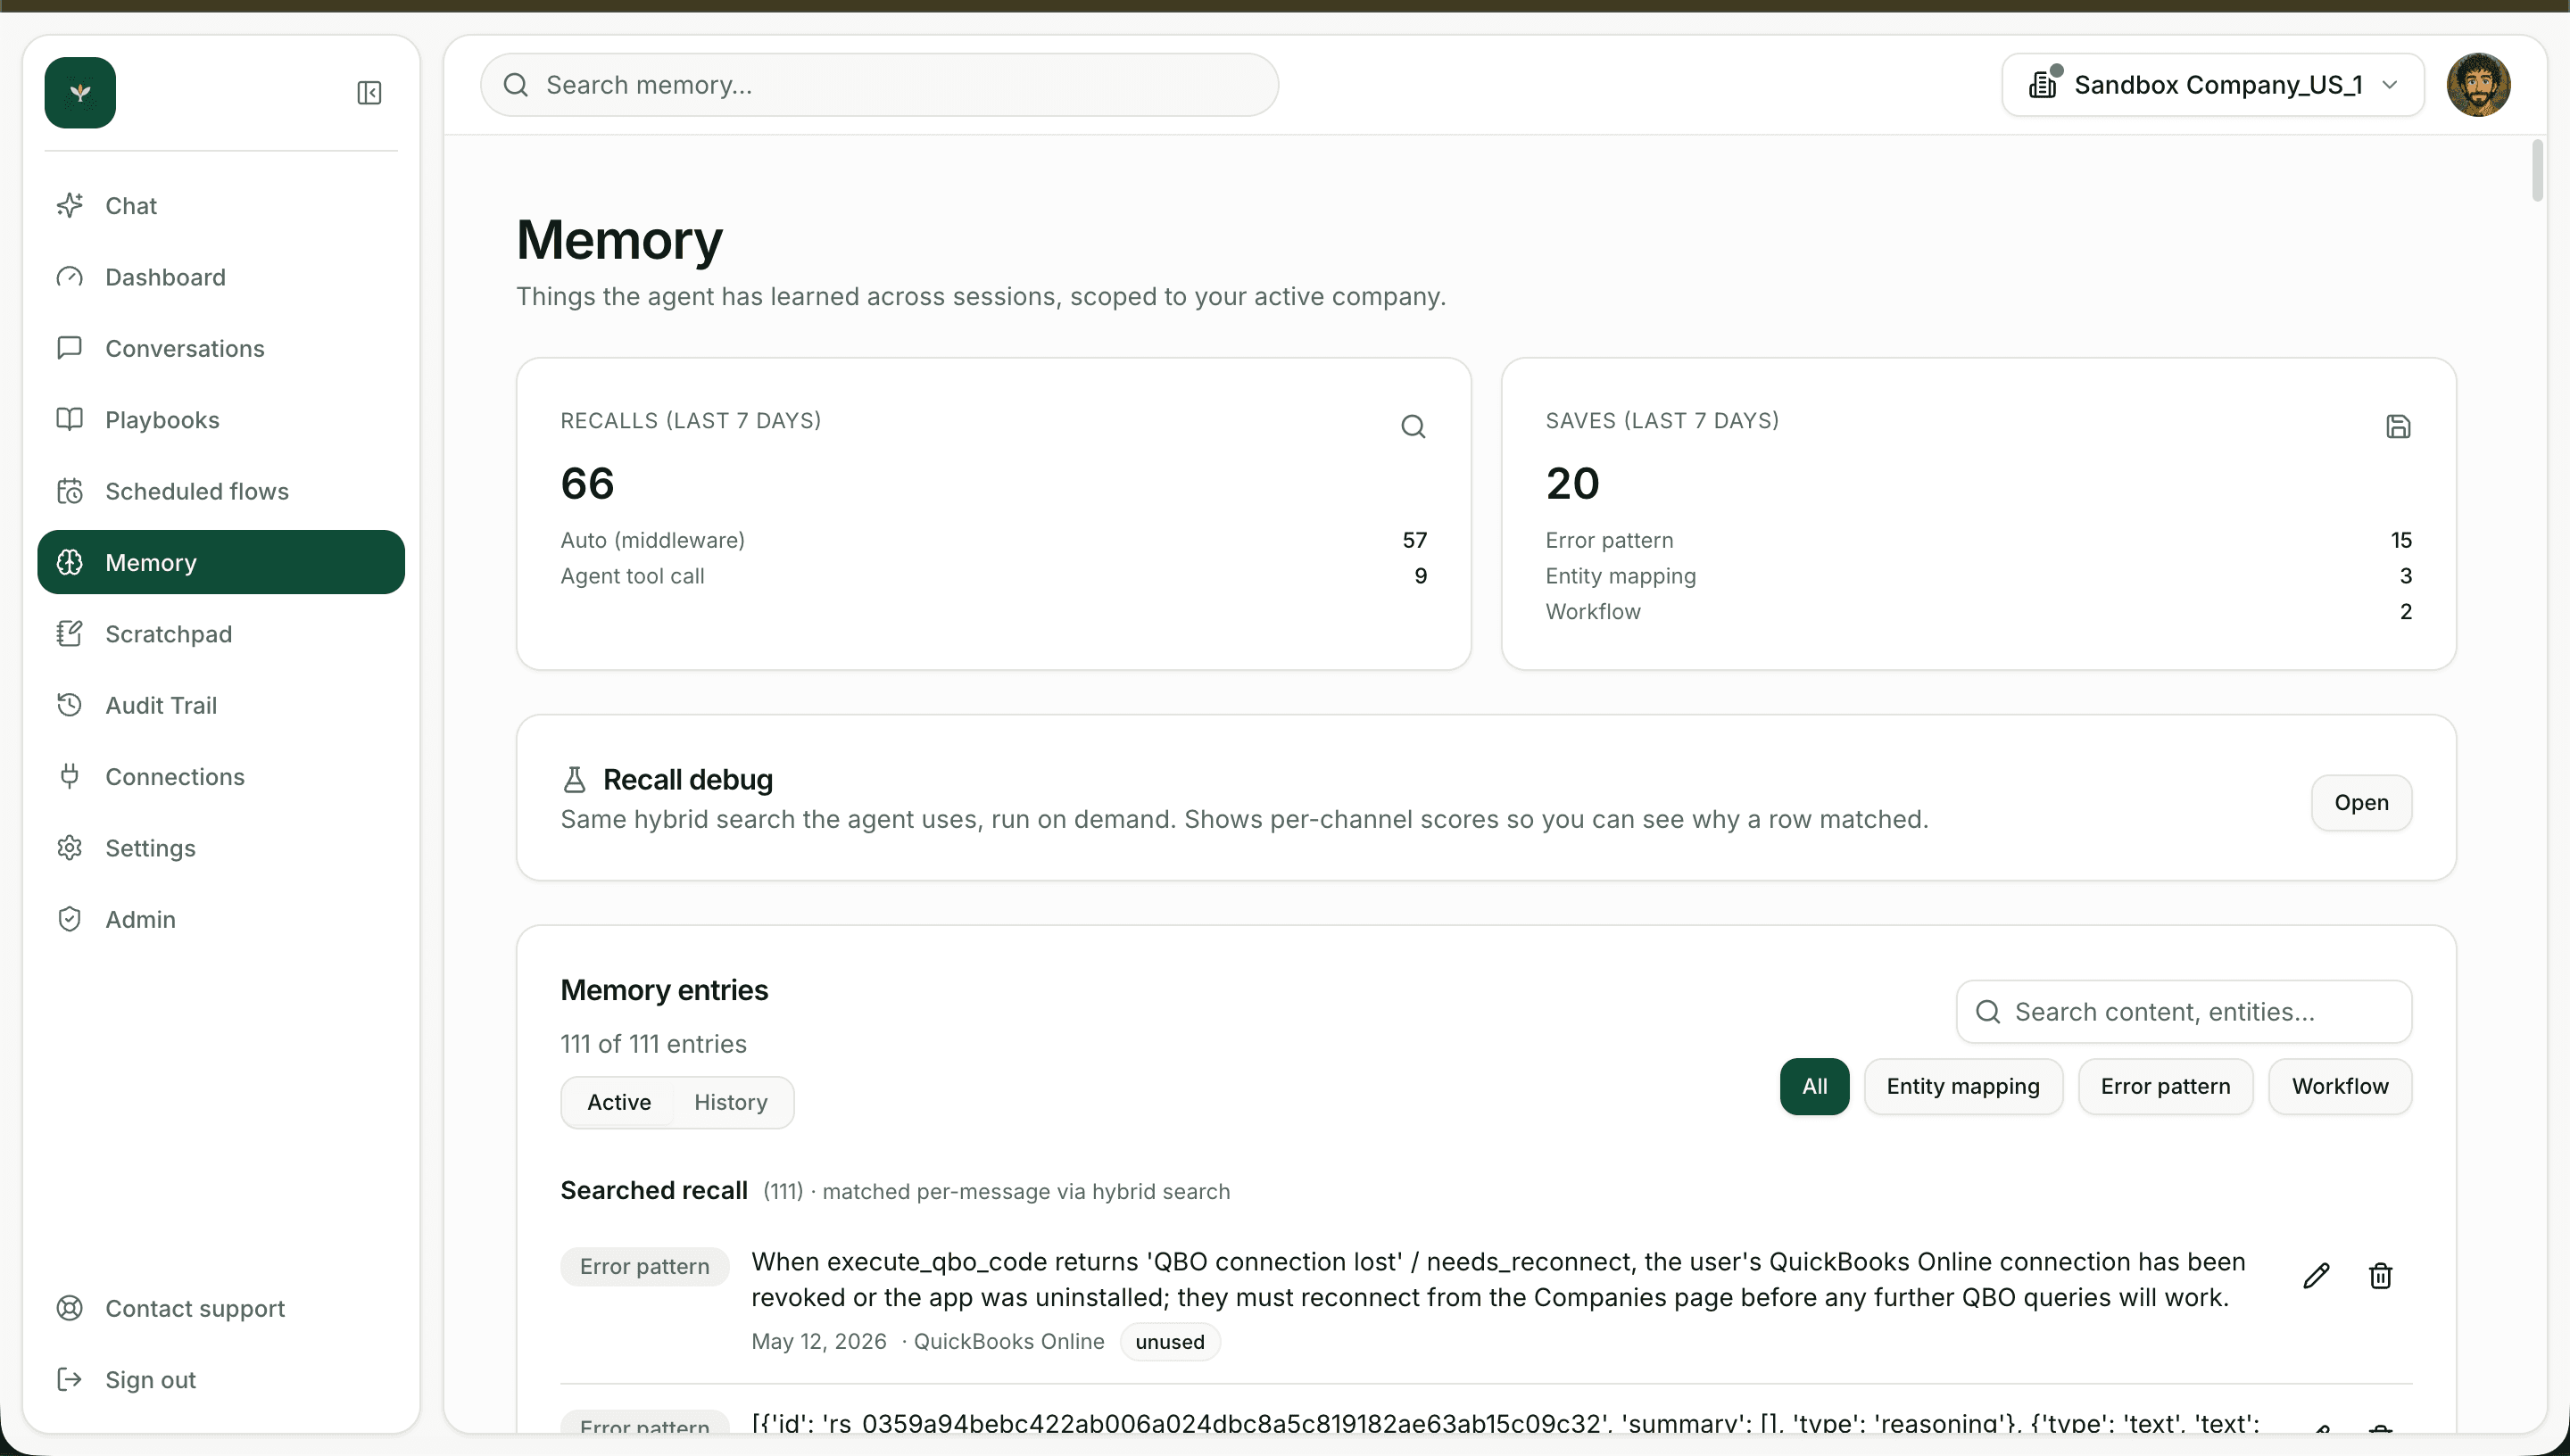Open Settings in sidebar
2570x1456 pixels.
point(221,848)
